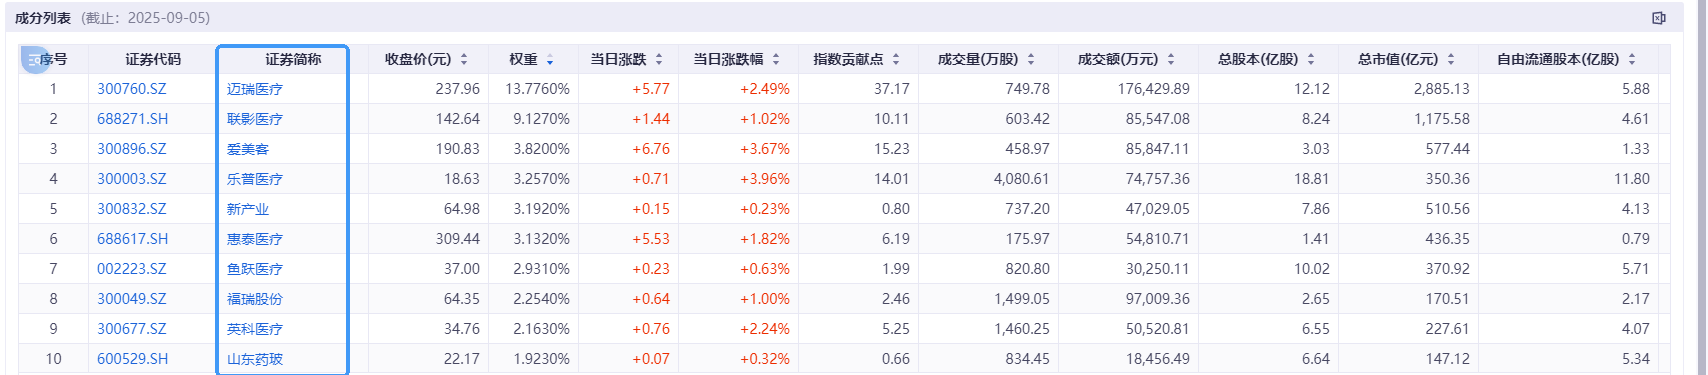The image size is (1708, 375).
Task: Click the 成分列表 panel title
Action: 43,18
